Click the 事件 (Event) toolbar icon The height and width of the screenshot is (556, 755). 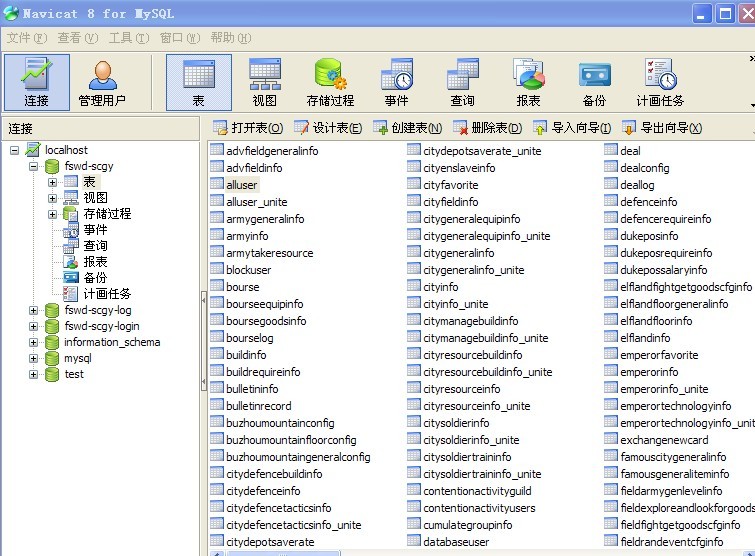396,82
